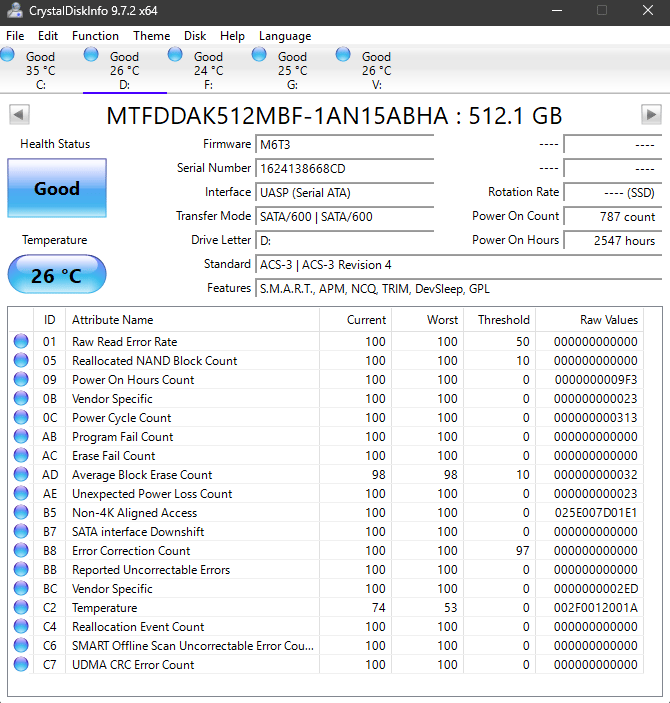Click threshold value 97 in Error Correction row

coord(522,551)
